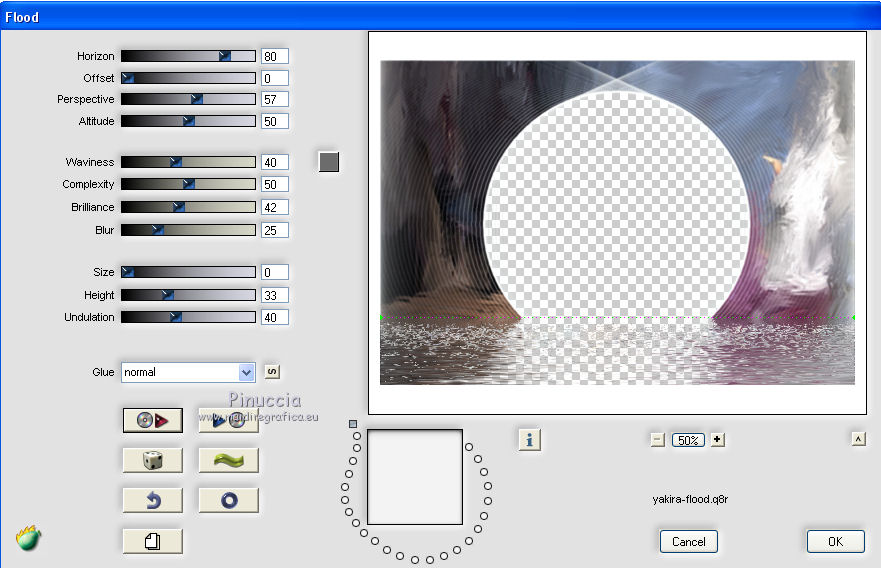Click the 50% zoom level button
Image resolution: width=881 pixels, height=568 pixels.
688,440
